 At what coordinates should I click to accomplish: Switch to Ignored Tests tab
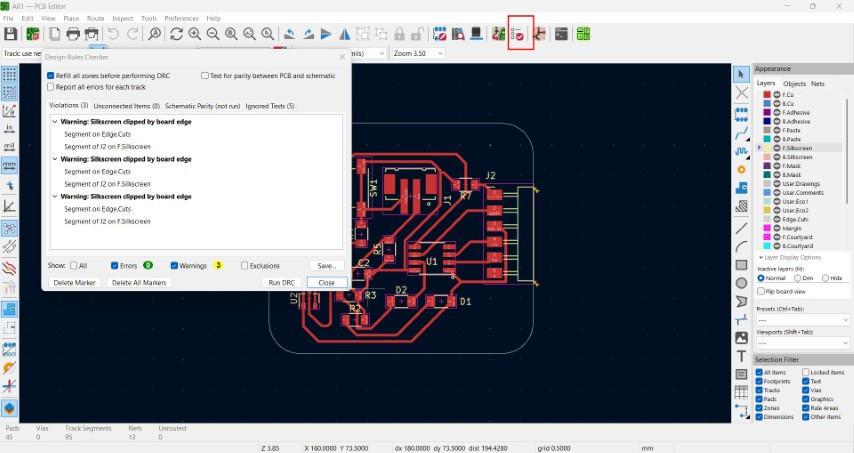270,106
